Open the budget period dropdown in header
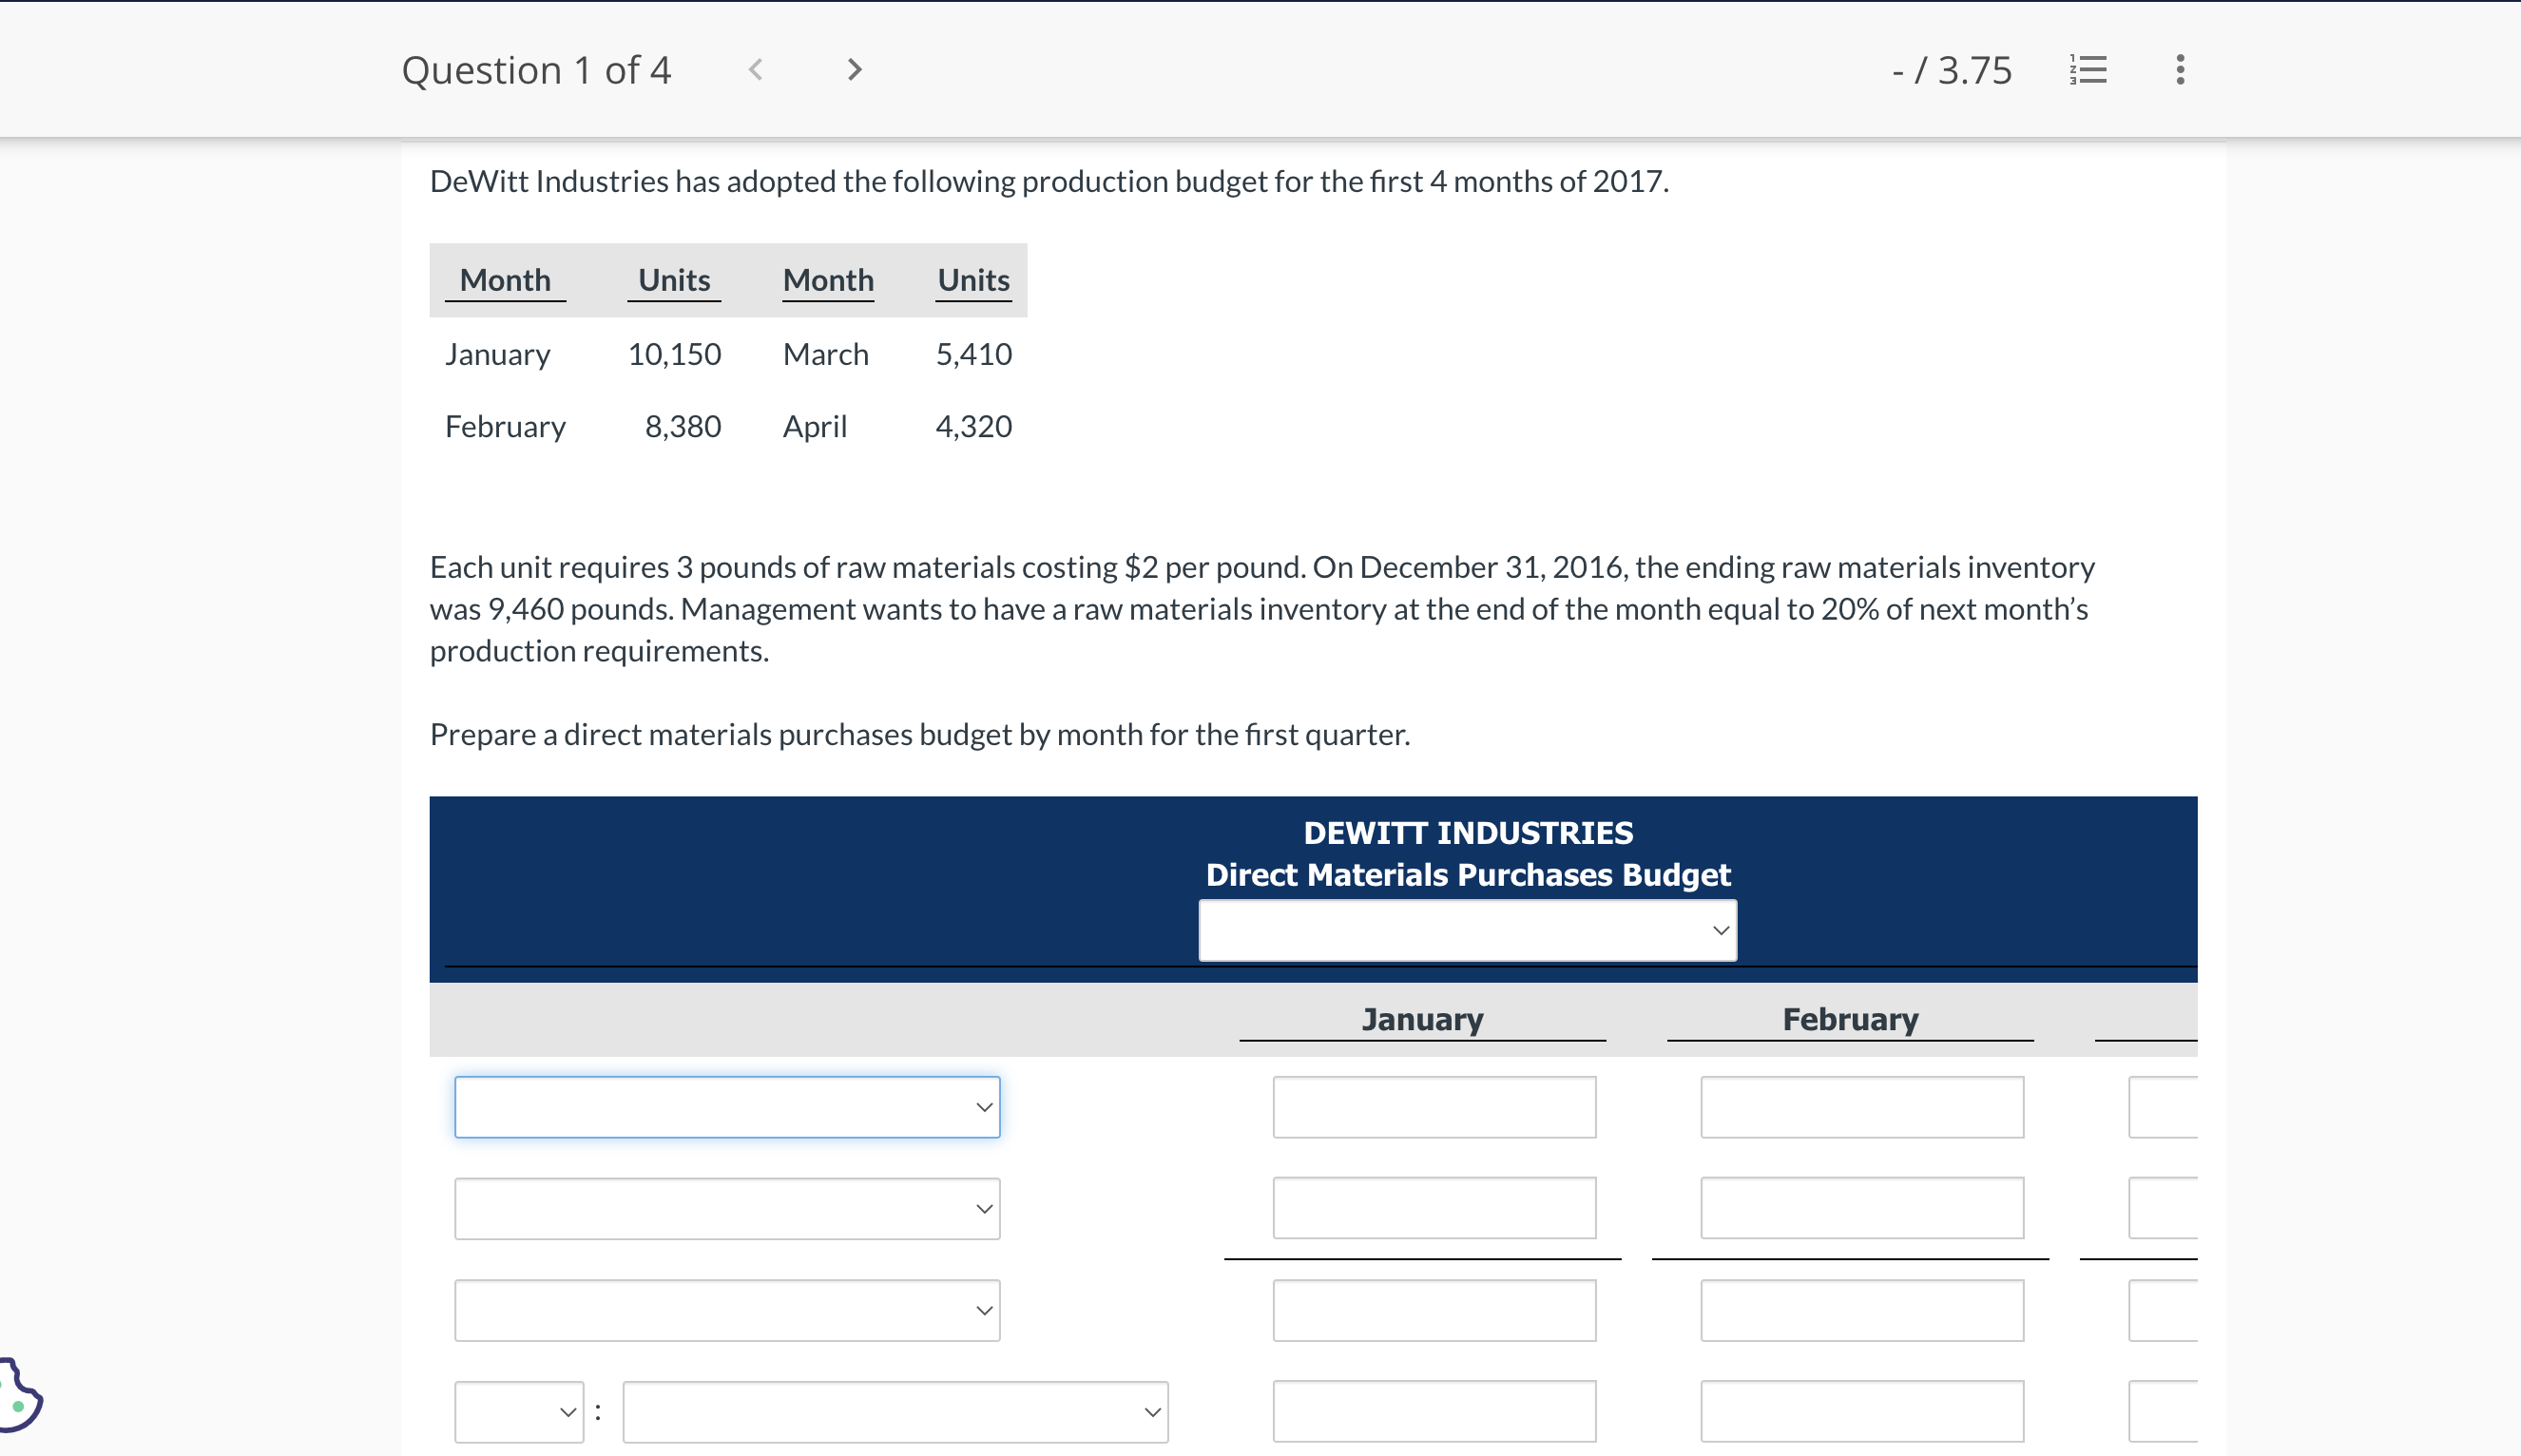Screen dimensions: 2521x1456 tap(1467, 931)
